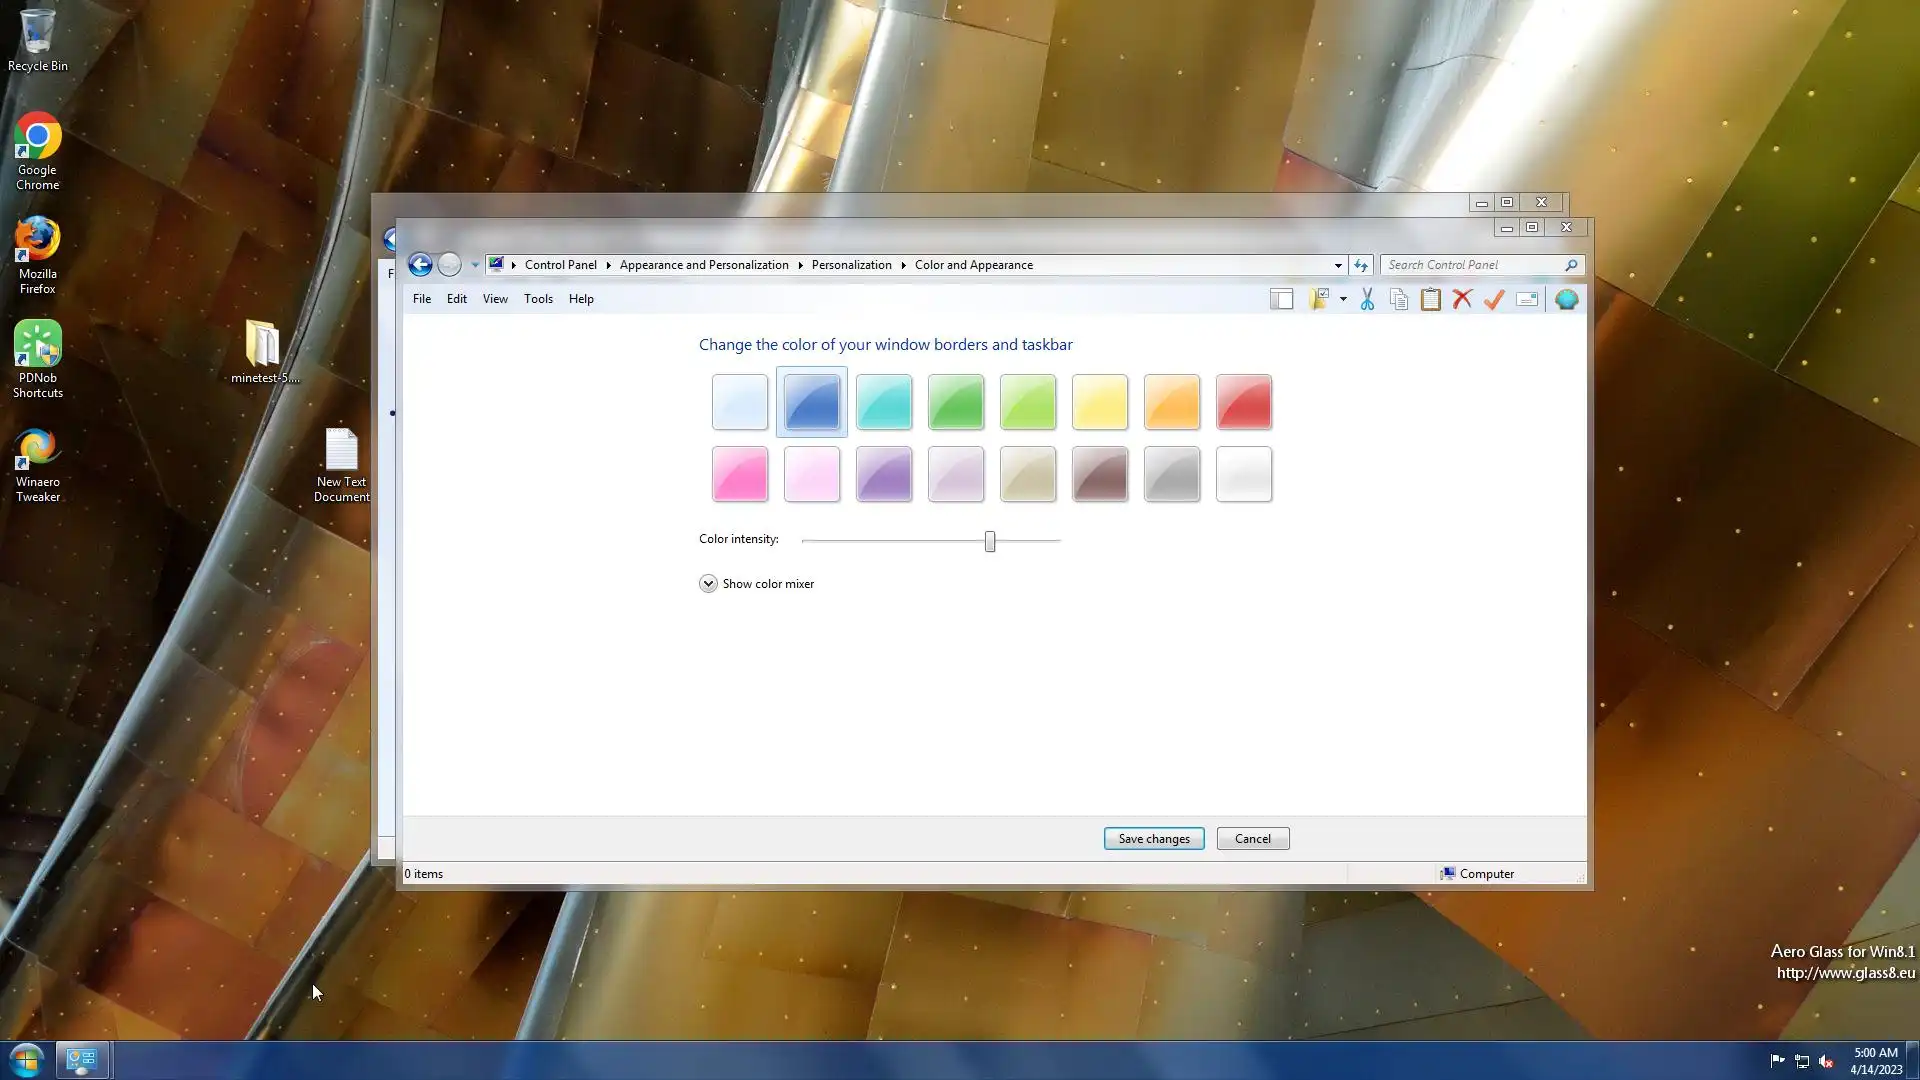The height and width of the screenshot is (1080, 1920).
Task: Expand Show color mixer
Action: [x=708, y=584]
